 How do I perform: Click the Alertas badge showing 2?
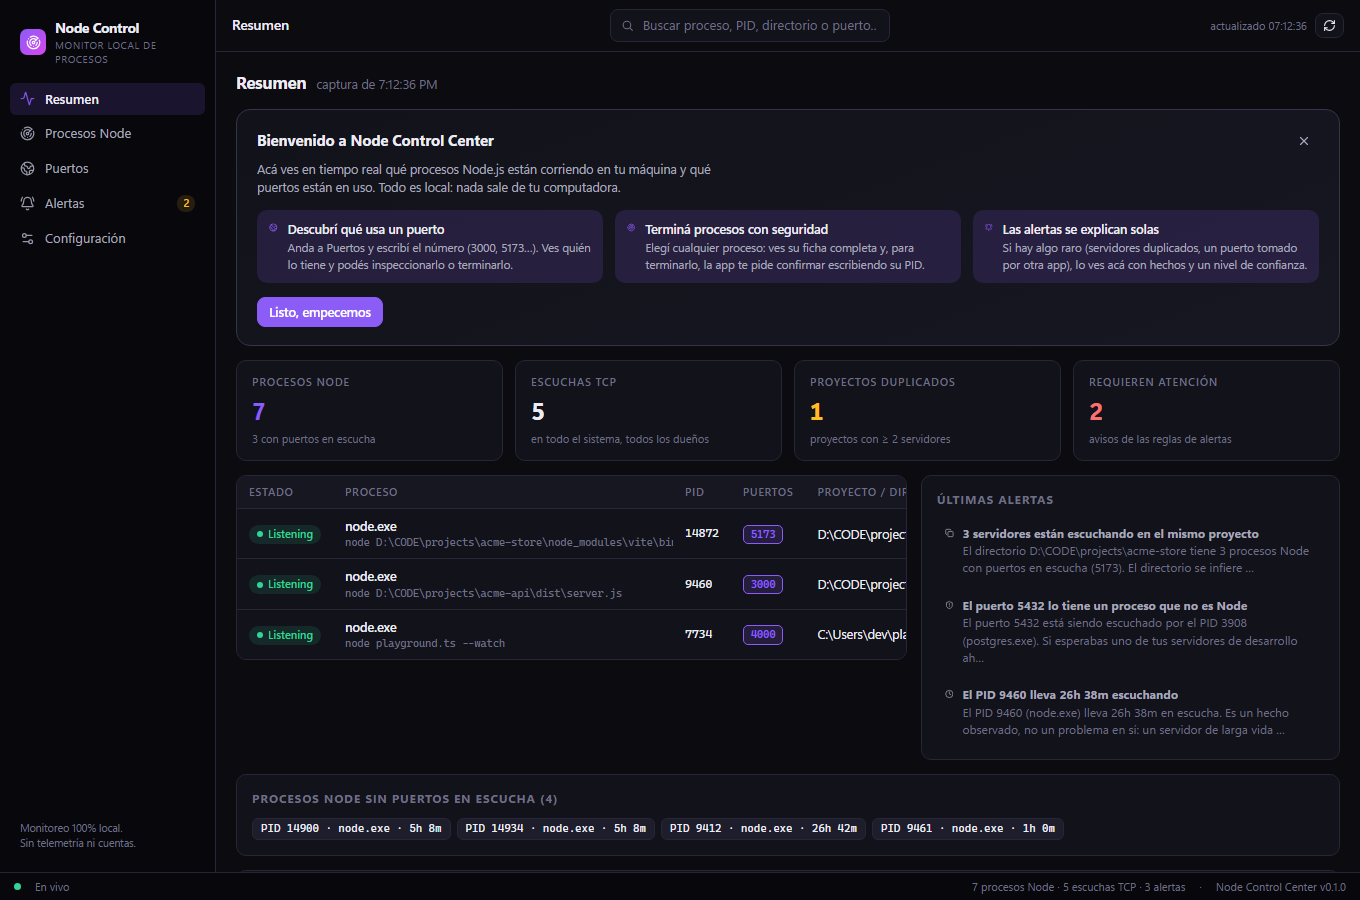click(185, 203)
